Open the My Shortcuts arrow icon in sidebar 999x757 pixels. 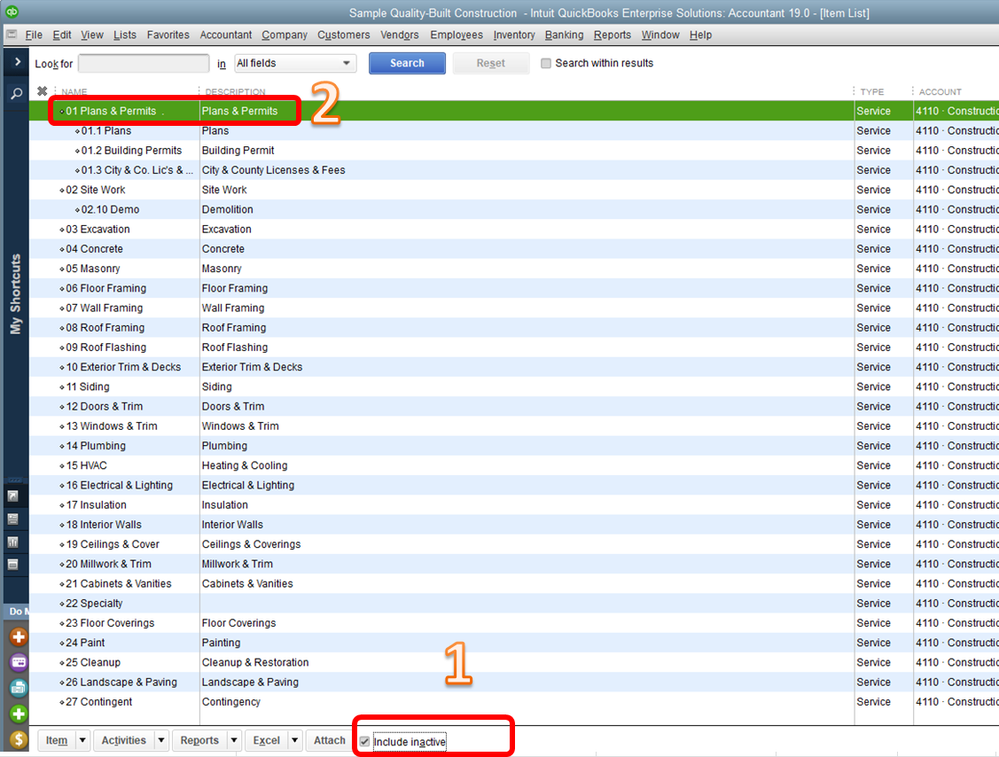(x=13, y=496)
